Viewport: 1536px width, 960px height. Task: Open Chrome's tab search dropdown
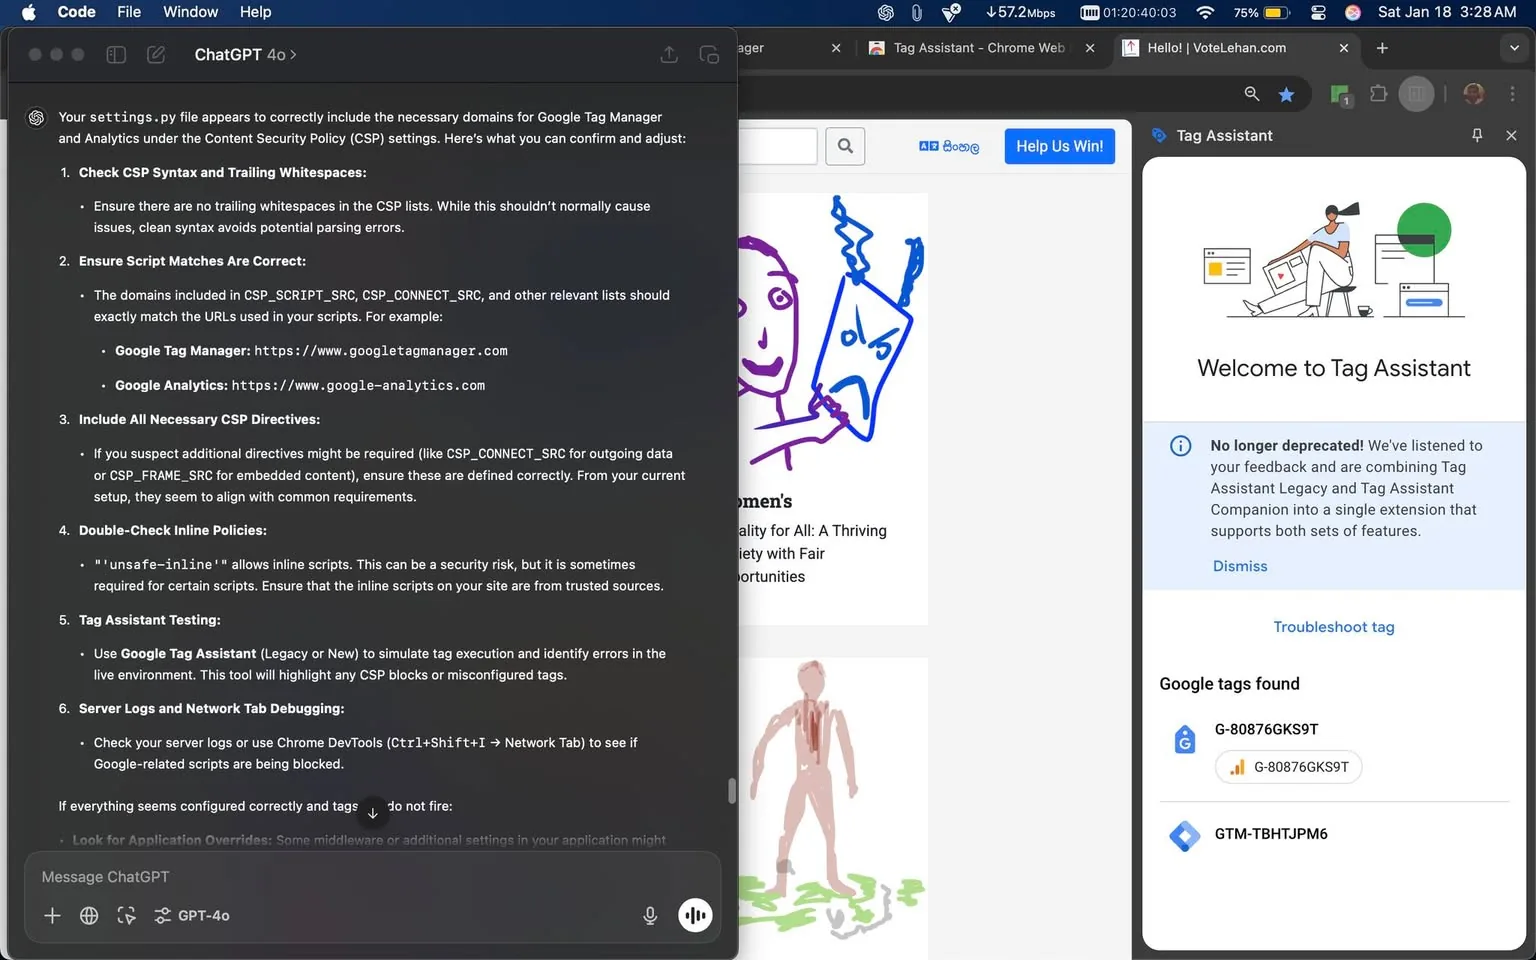coord(1513,48)
